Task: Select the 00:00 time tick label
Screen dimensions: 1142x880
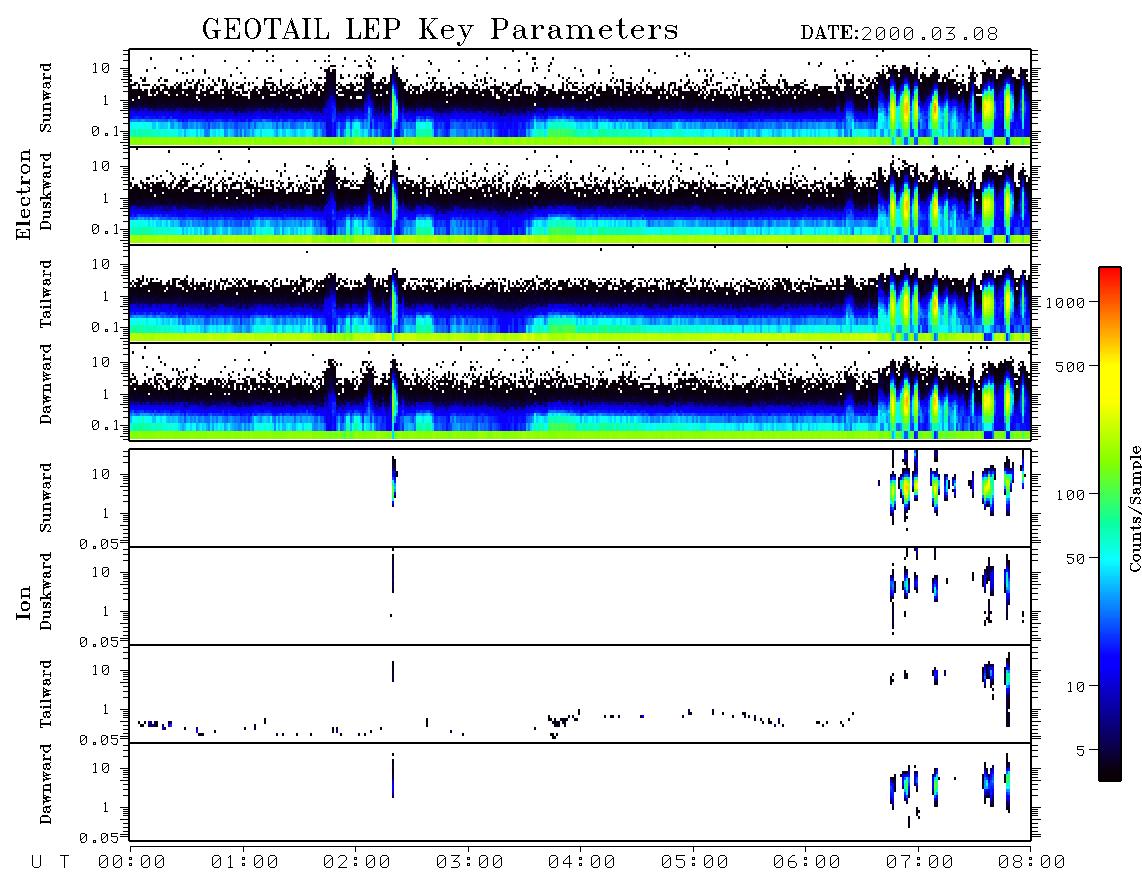Action: [132, 863]
